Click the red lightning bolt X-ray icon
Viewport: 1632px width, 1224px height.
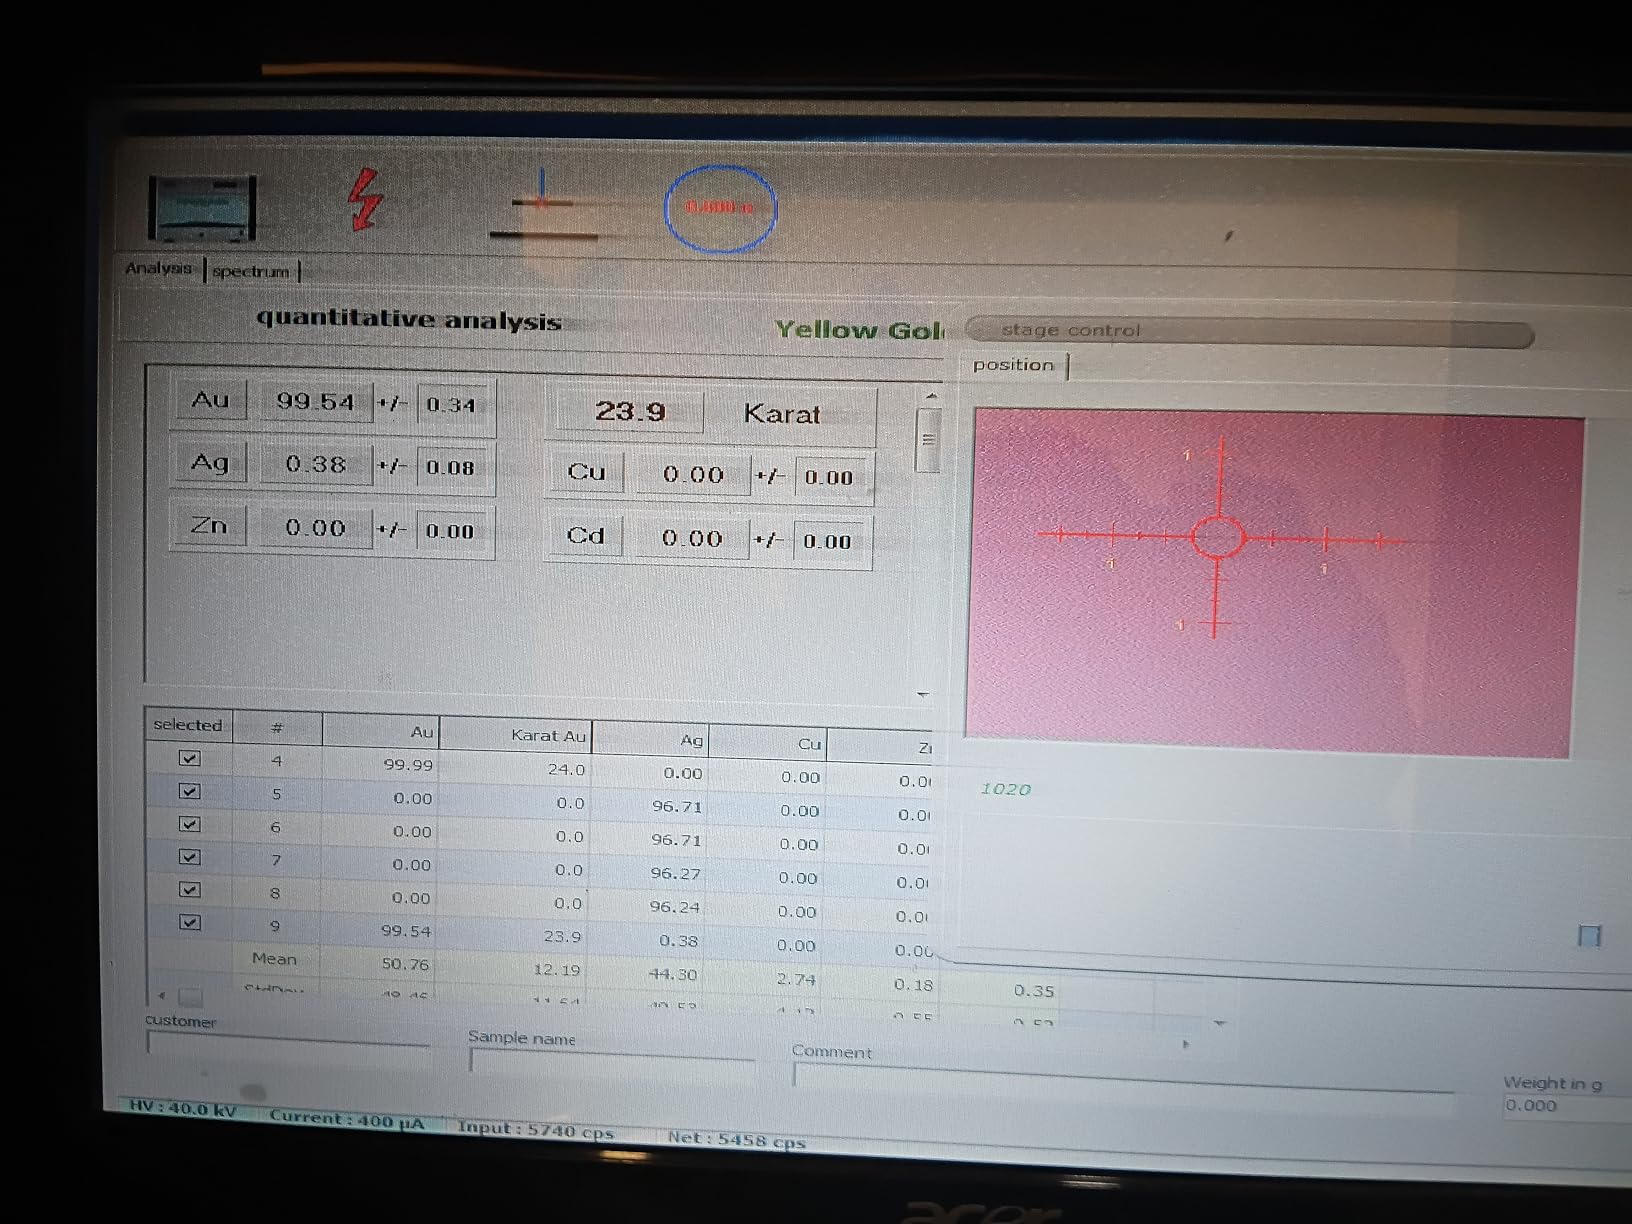366,199
